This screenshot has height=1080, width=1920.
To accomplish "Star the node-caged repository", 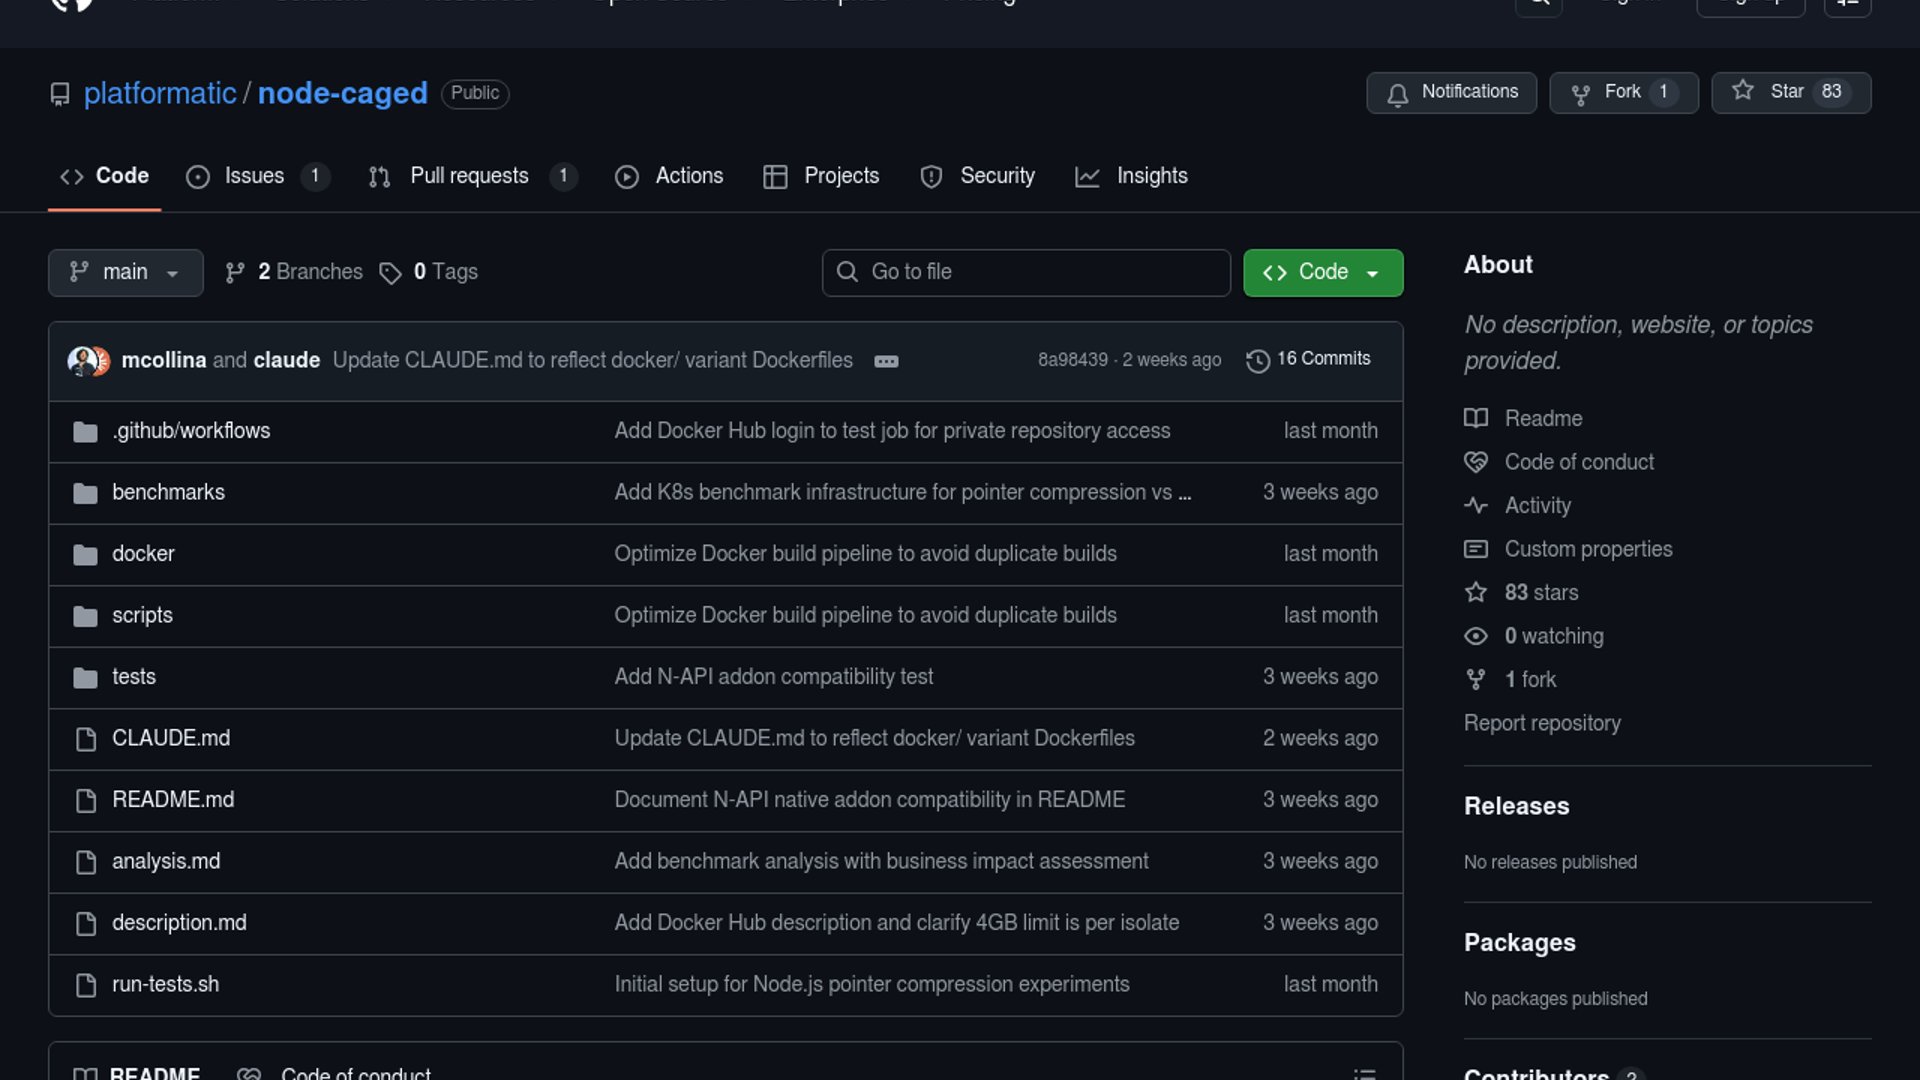I will click(1790, 92).
